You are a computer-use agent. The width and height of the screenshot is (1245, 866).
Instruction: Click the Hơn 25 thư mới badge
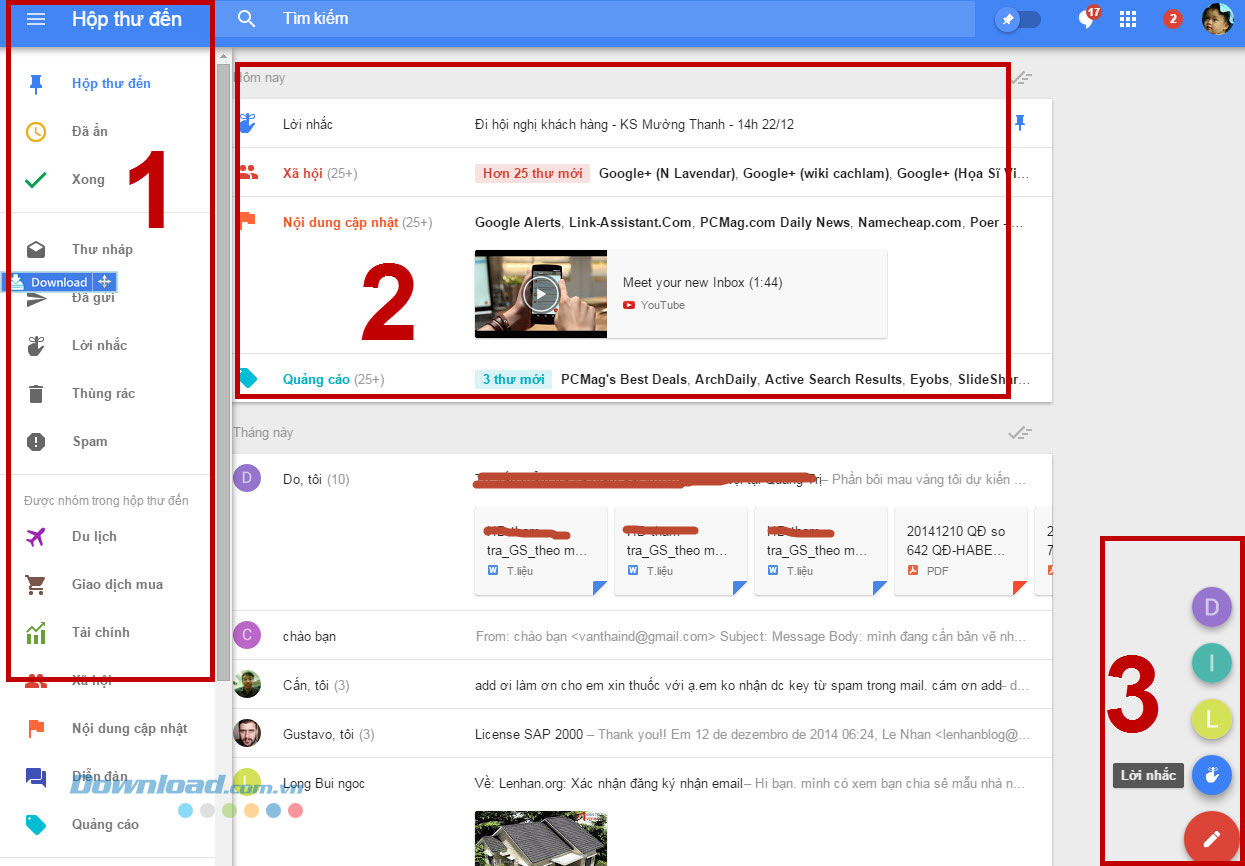coord(531,172)
